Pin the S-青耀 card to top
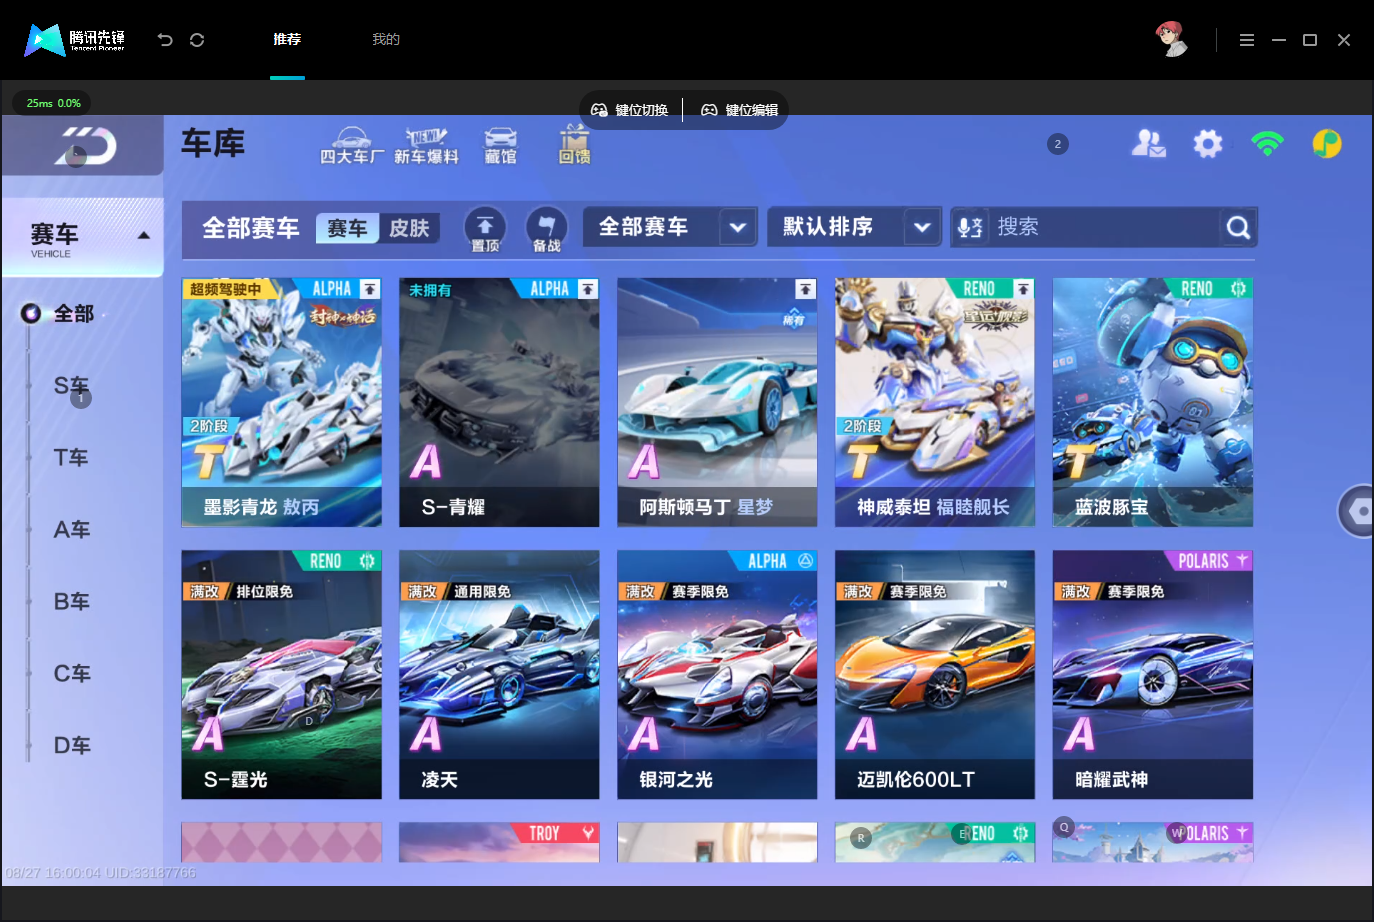Screen dimensions: 1374x922 coord(588,289)
